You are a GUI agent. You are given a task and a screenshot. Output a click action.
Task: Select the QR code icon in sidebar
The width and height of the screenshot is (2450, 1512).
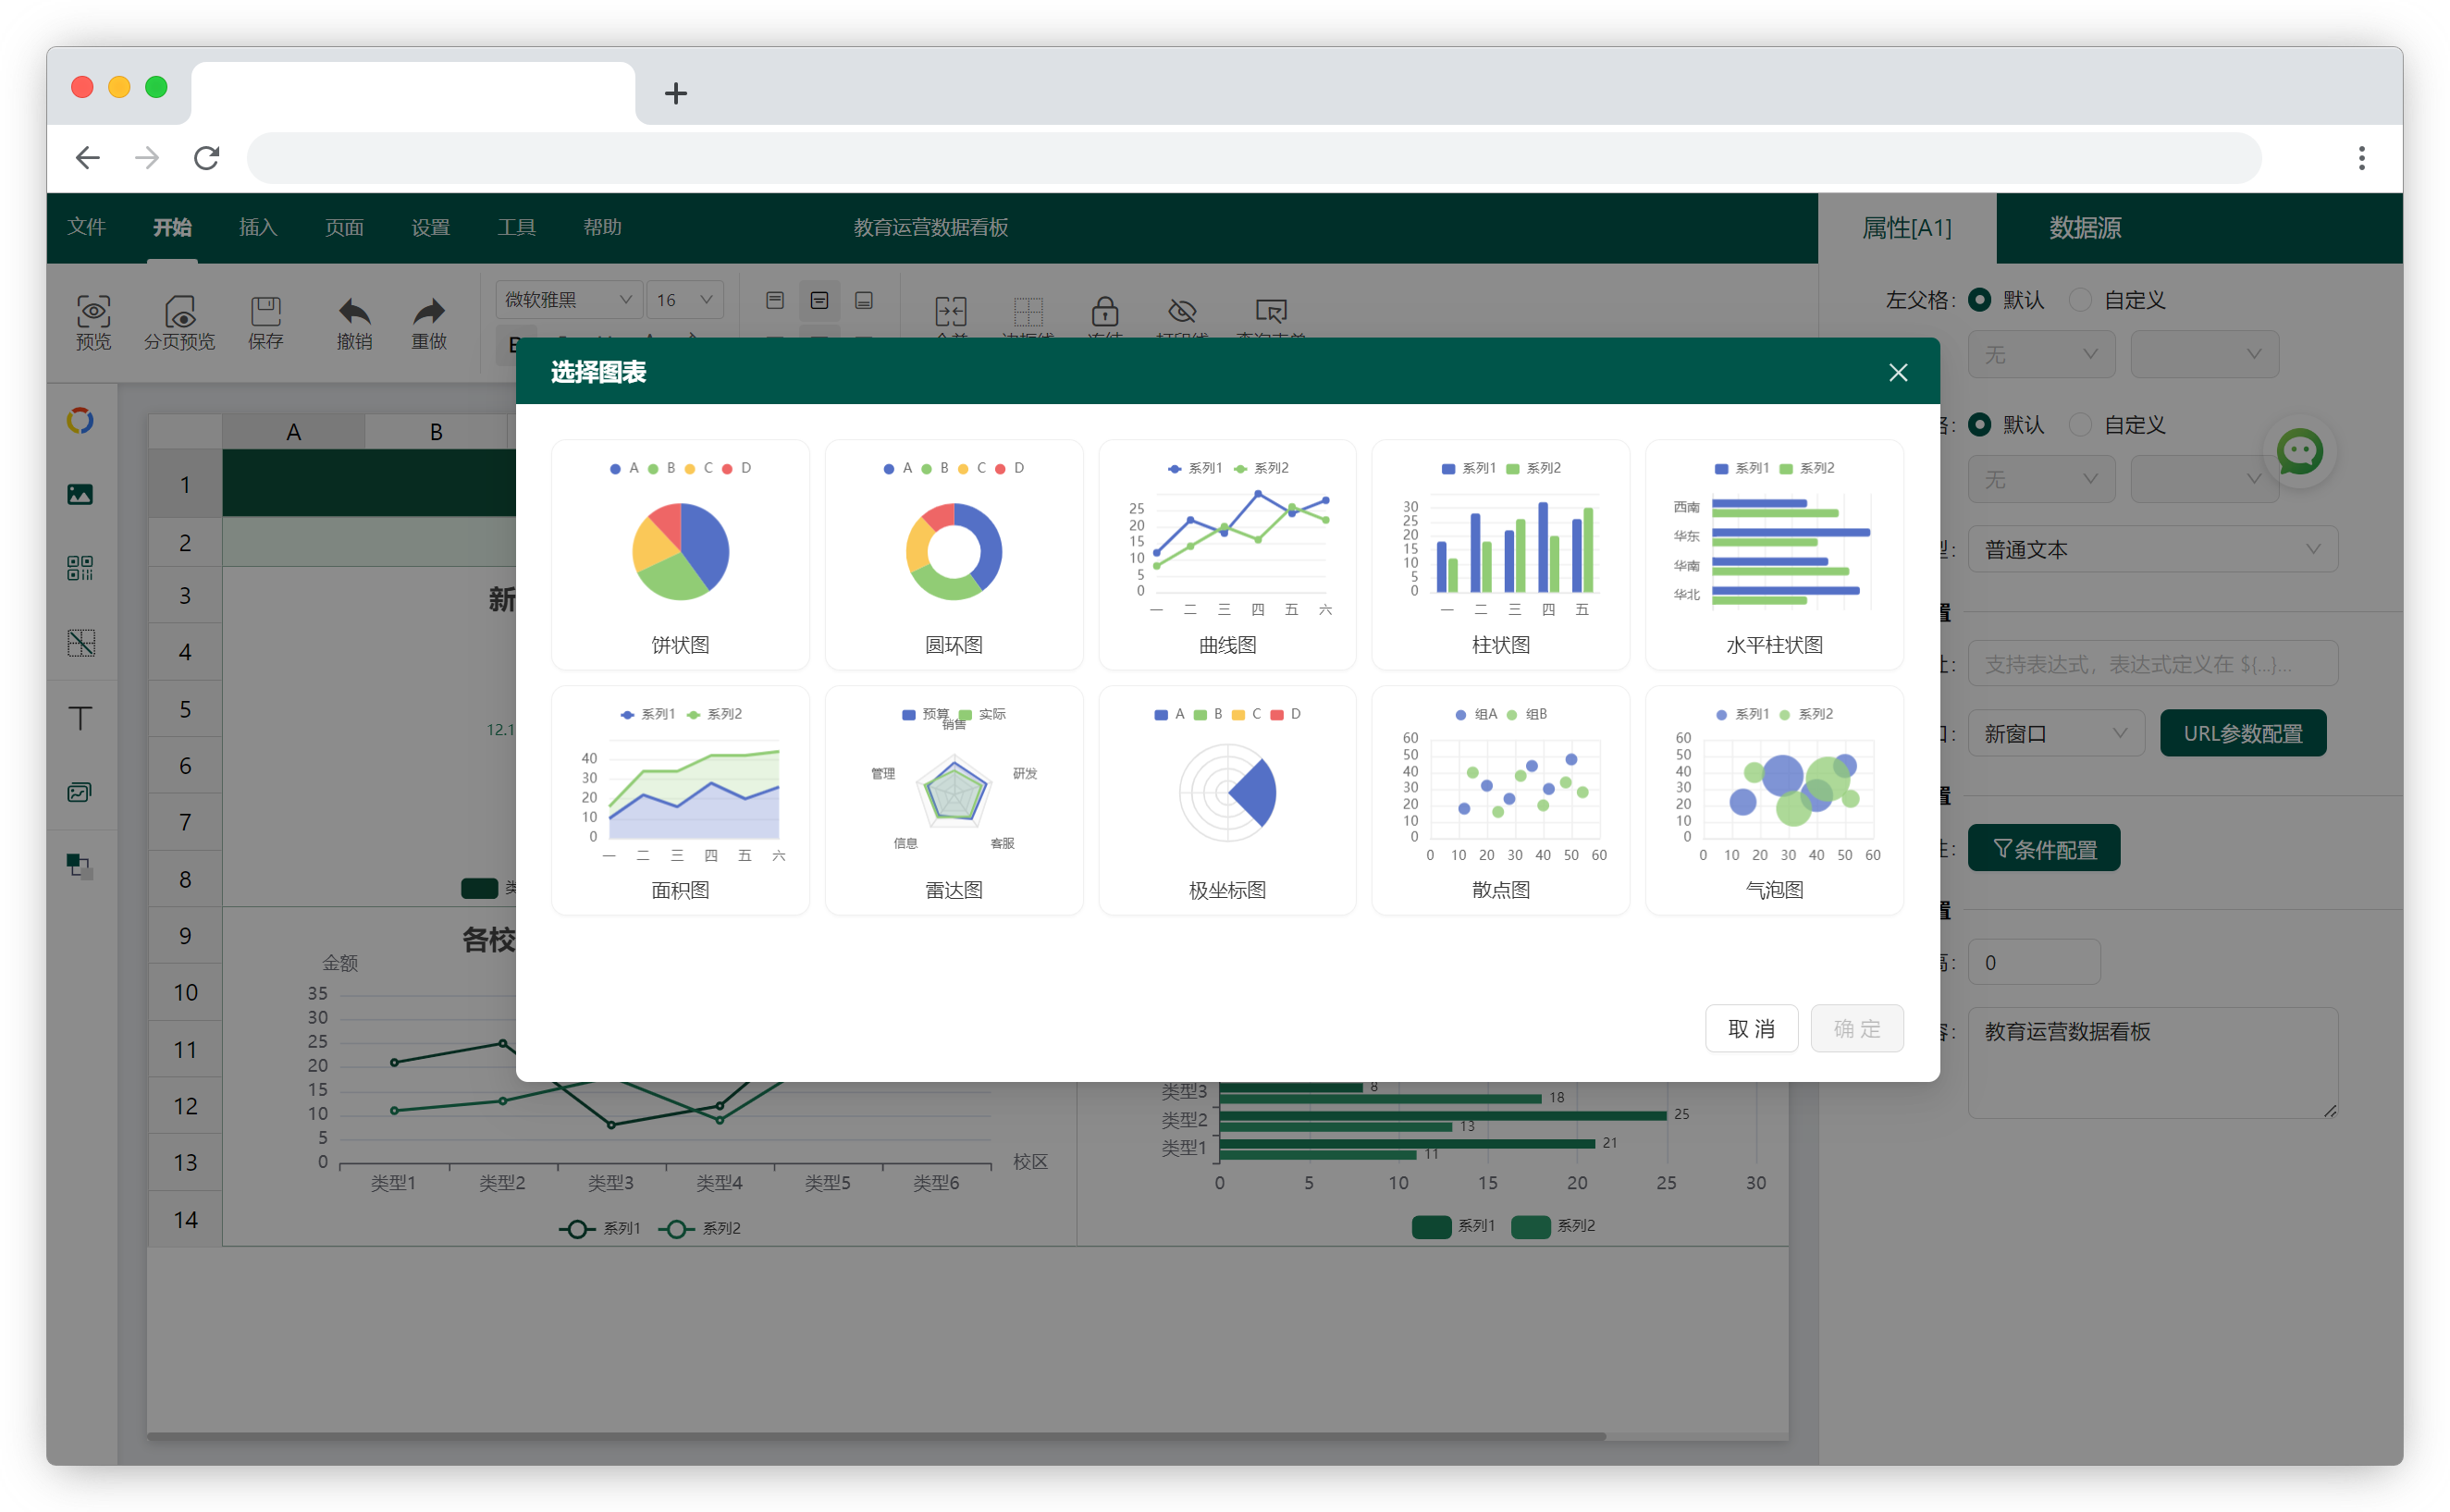[80, 568]
